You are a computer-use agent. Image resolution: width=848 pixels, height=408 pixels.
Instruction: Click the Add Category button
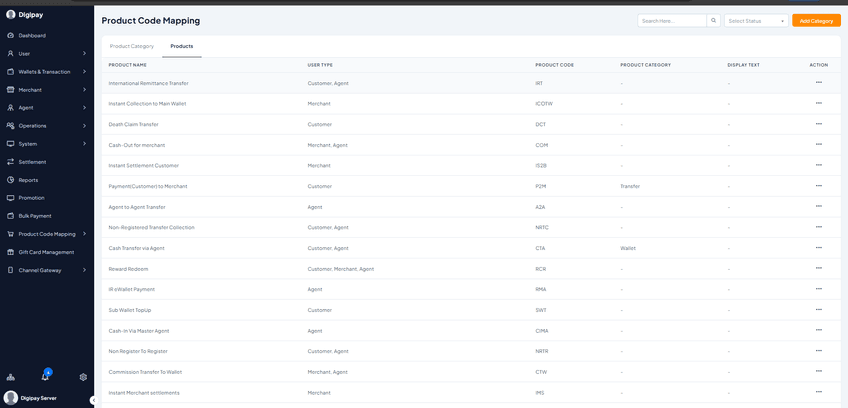point(816,21)
